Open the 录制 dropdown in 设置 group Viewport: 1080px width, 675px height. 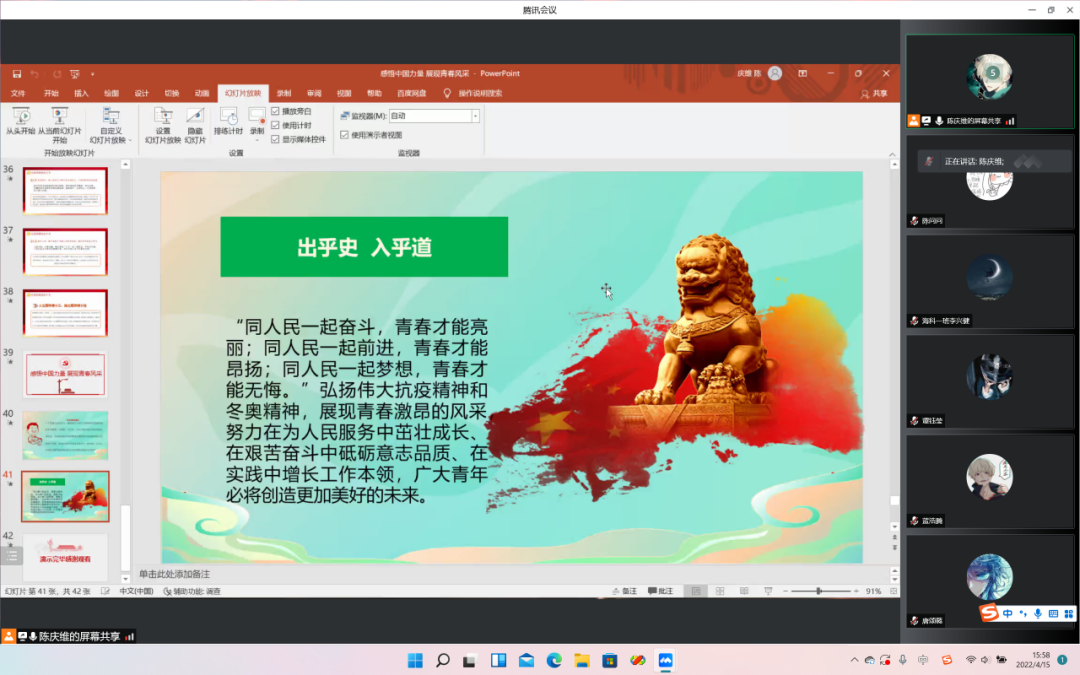(257, 140)
